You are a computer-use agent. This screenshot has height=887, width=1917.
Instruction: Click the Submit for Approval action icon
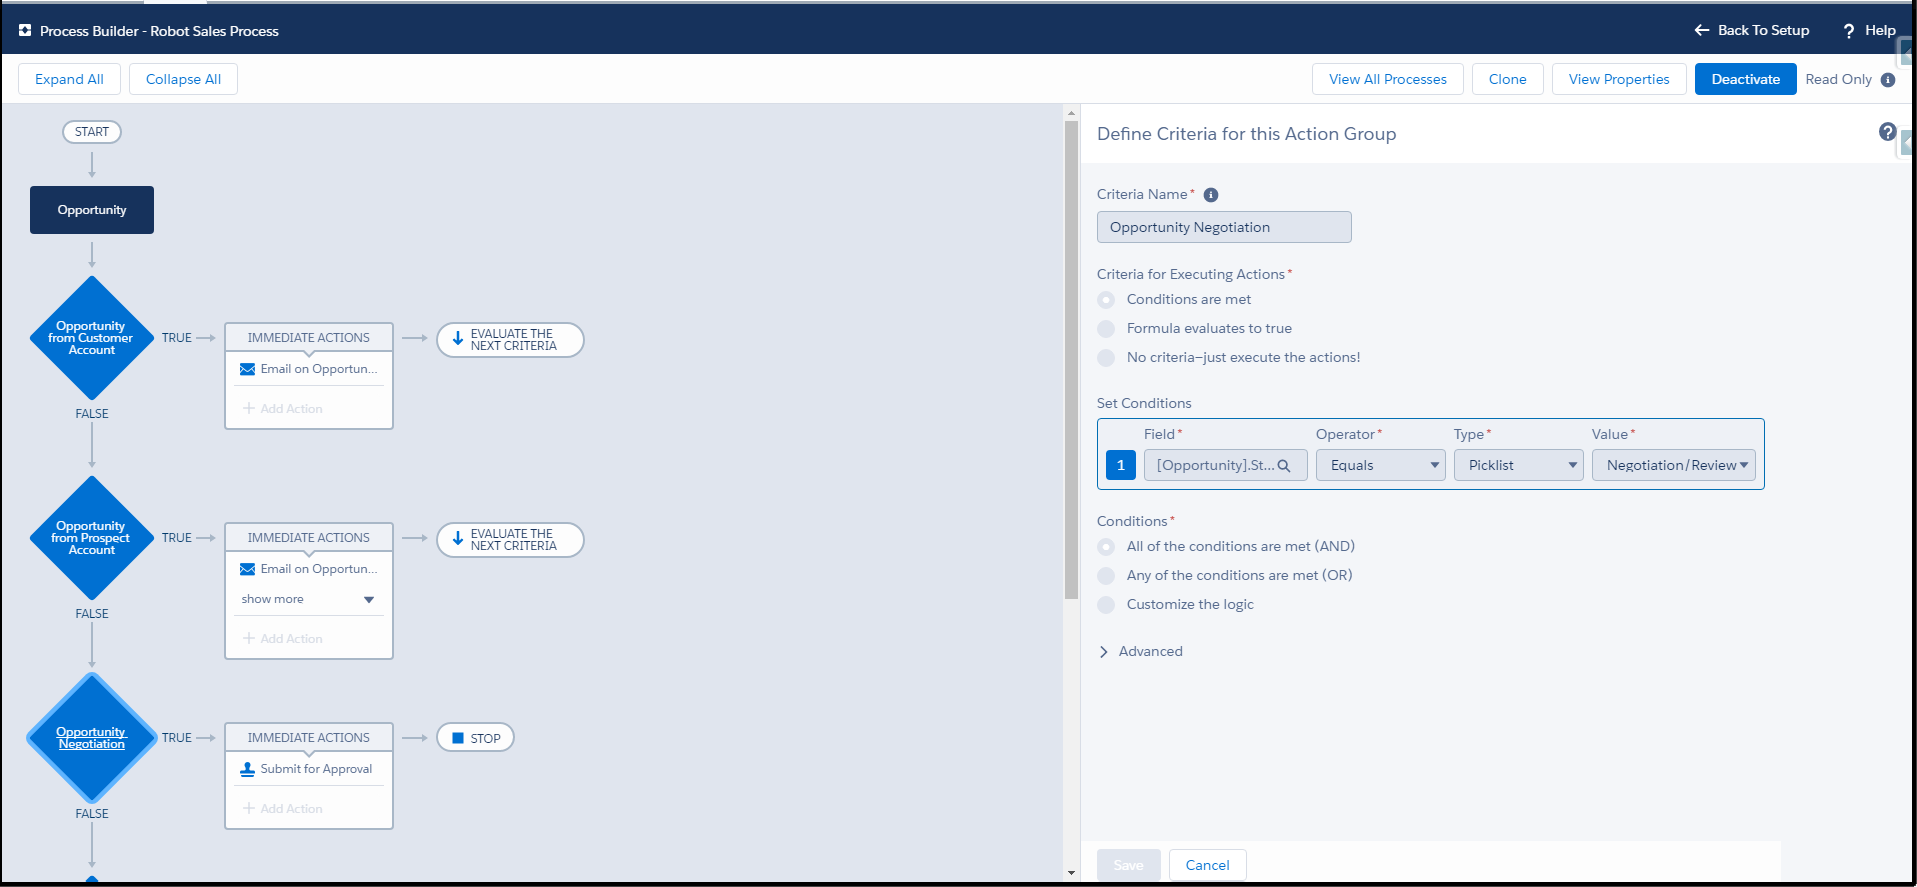(x=247, y=769)
